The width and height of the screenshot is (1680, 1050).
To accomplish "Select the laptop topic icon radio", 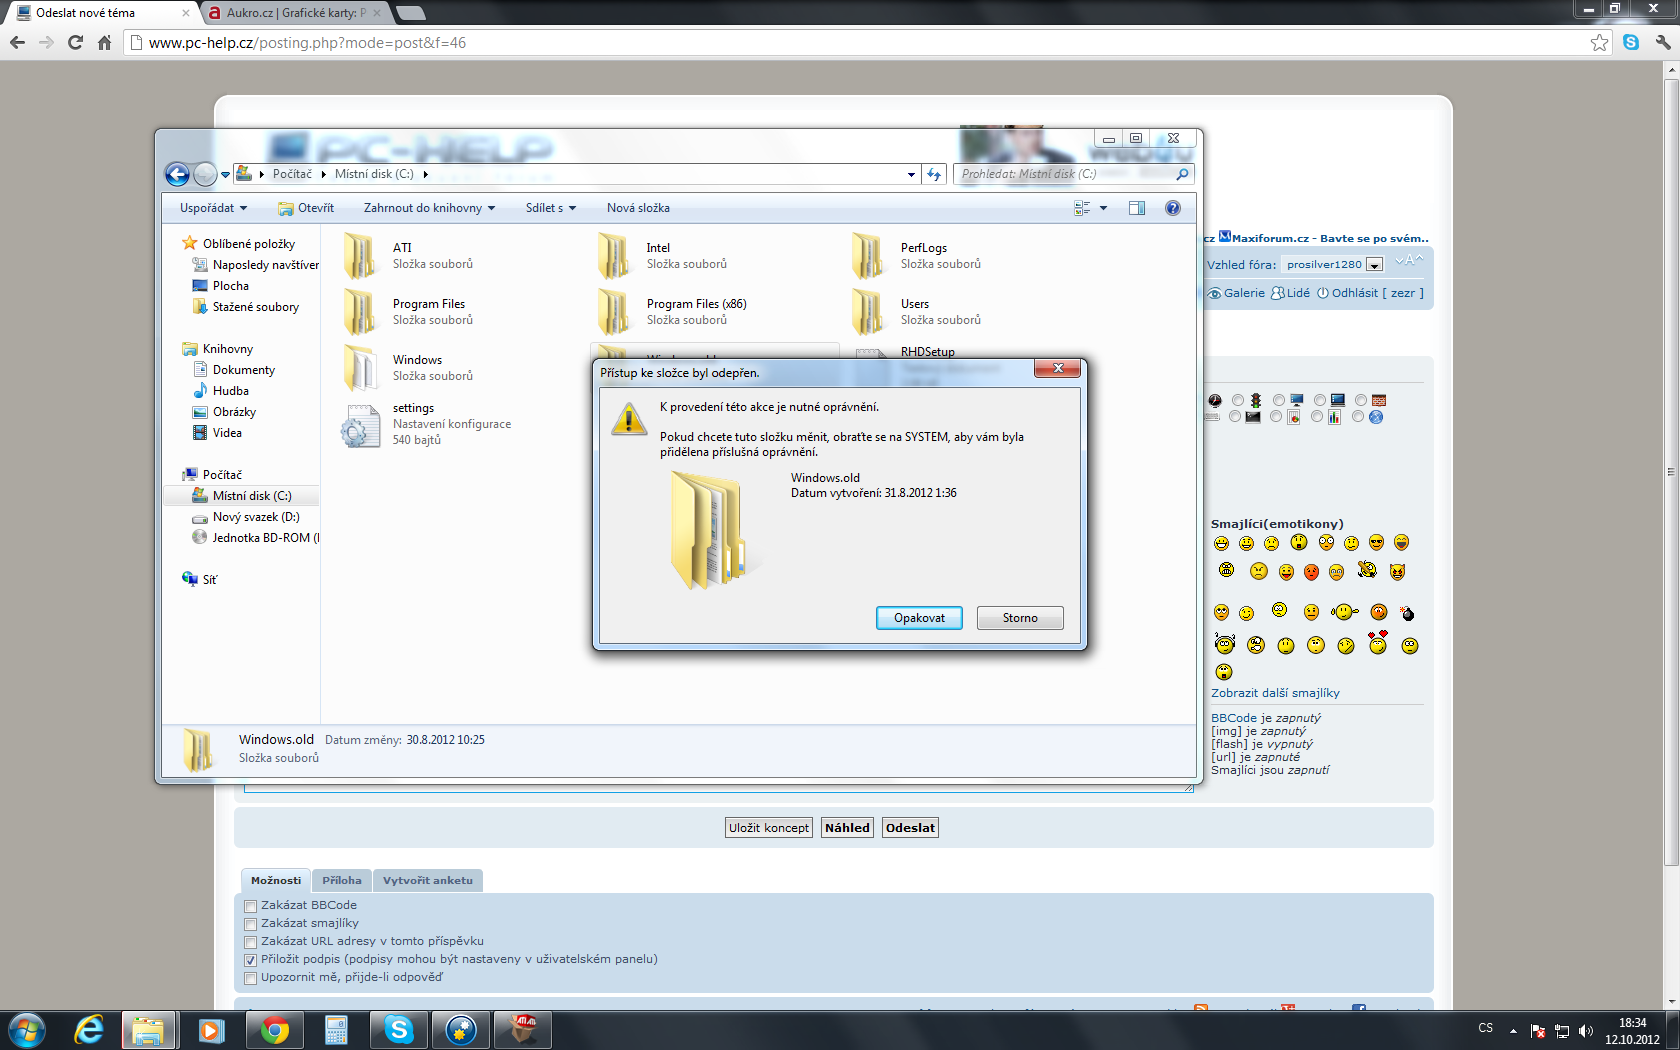I will tap(1320, 401).
